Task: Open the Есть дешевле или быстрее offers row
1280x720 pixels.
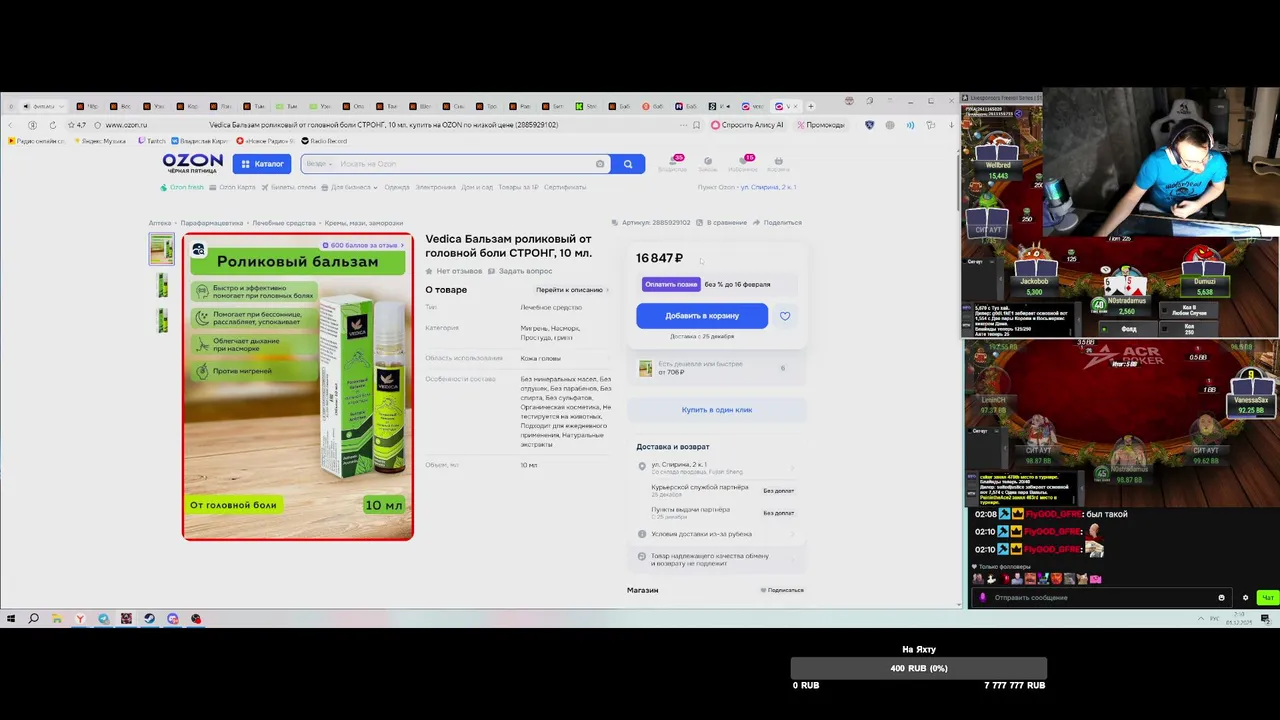Action: point(716,368)
